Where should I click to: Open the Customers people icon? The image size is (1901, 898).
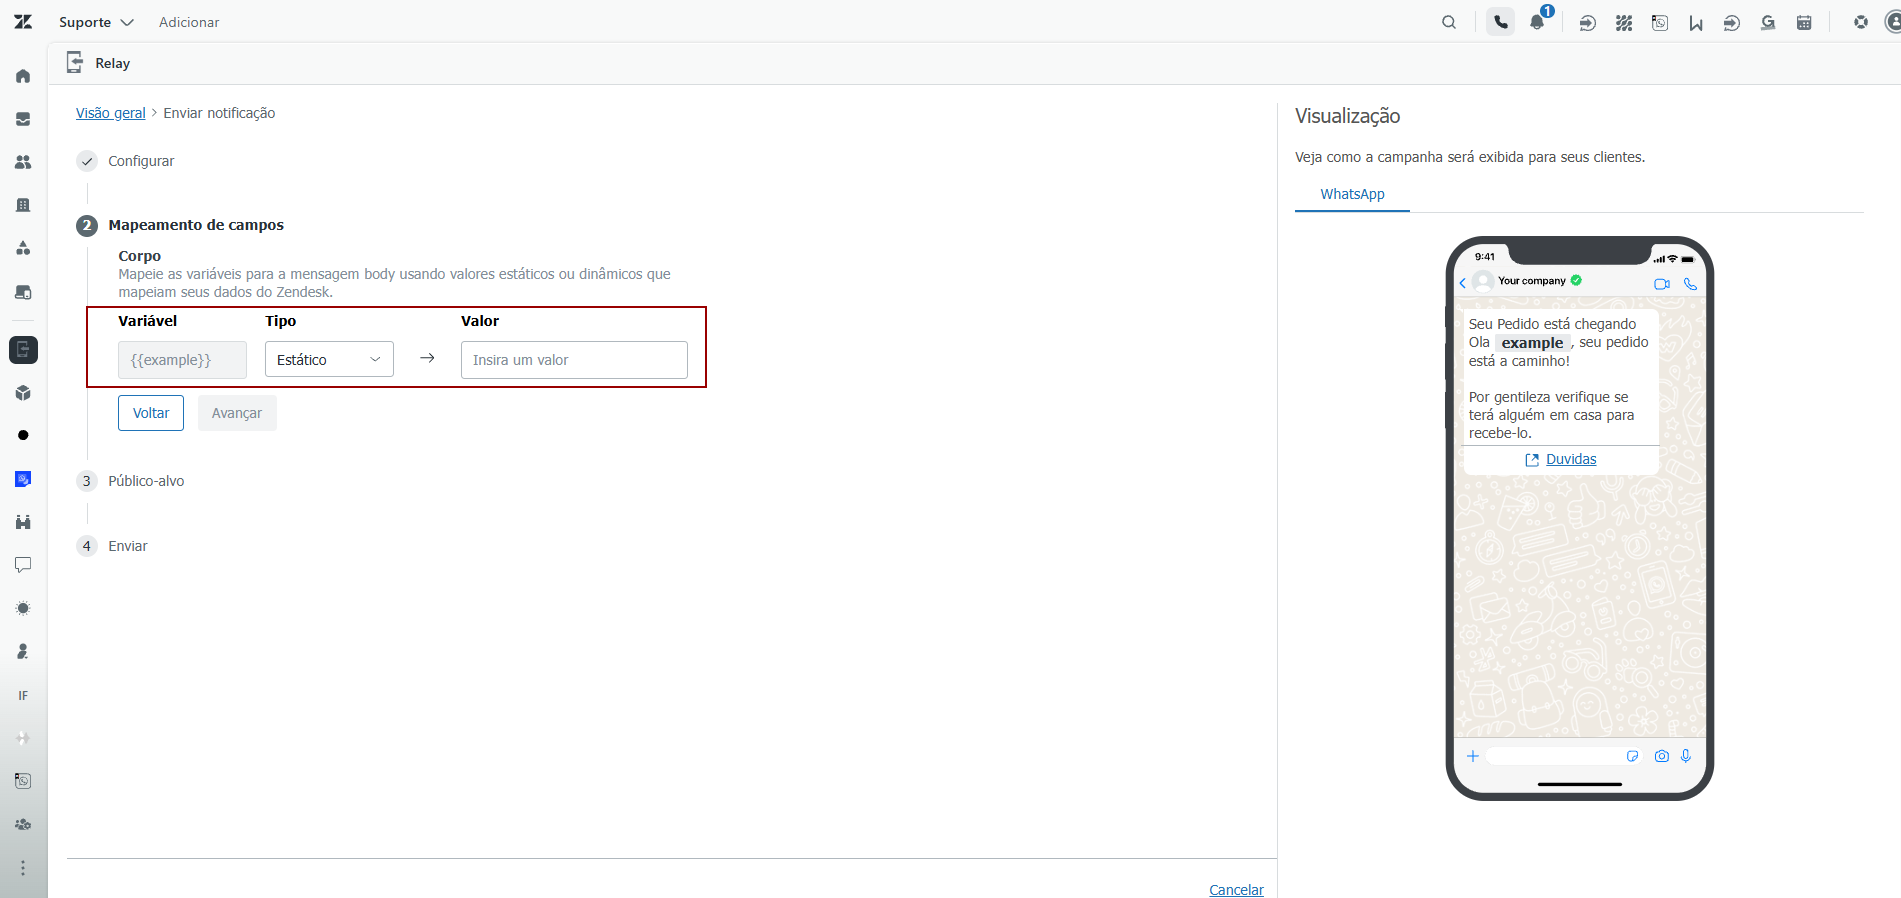23,162
